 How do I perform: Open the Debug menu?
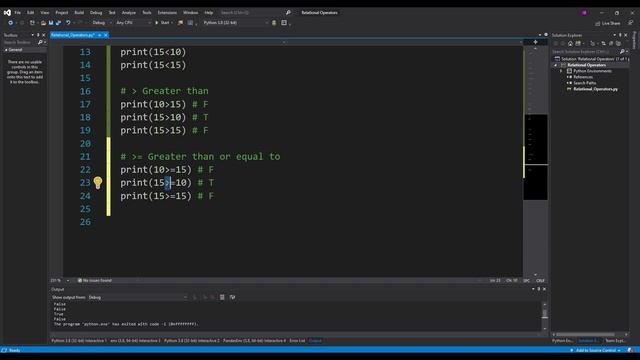pos(96,13)
